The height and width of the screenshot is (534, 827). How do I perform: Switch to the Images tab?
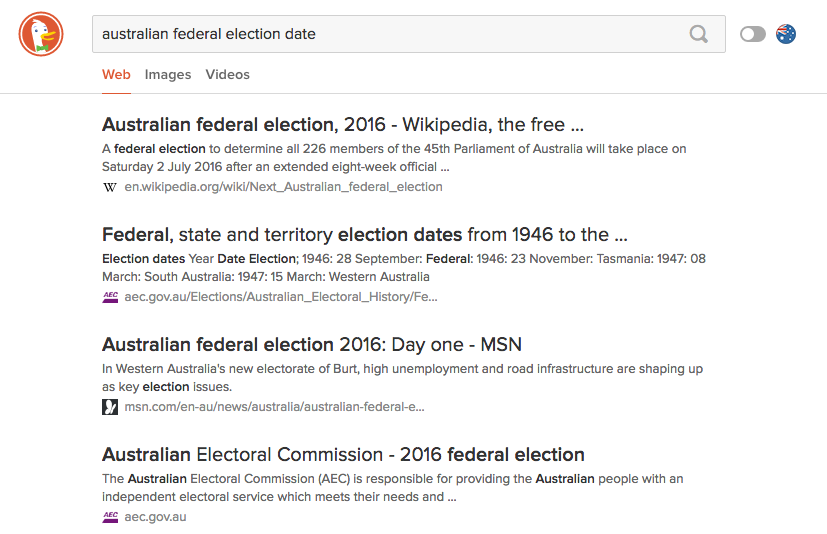pyautogui.click(x=168, y=74)
